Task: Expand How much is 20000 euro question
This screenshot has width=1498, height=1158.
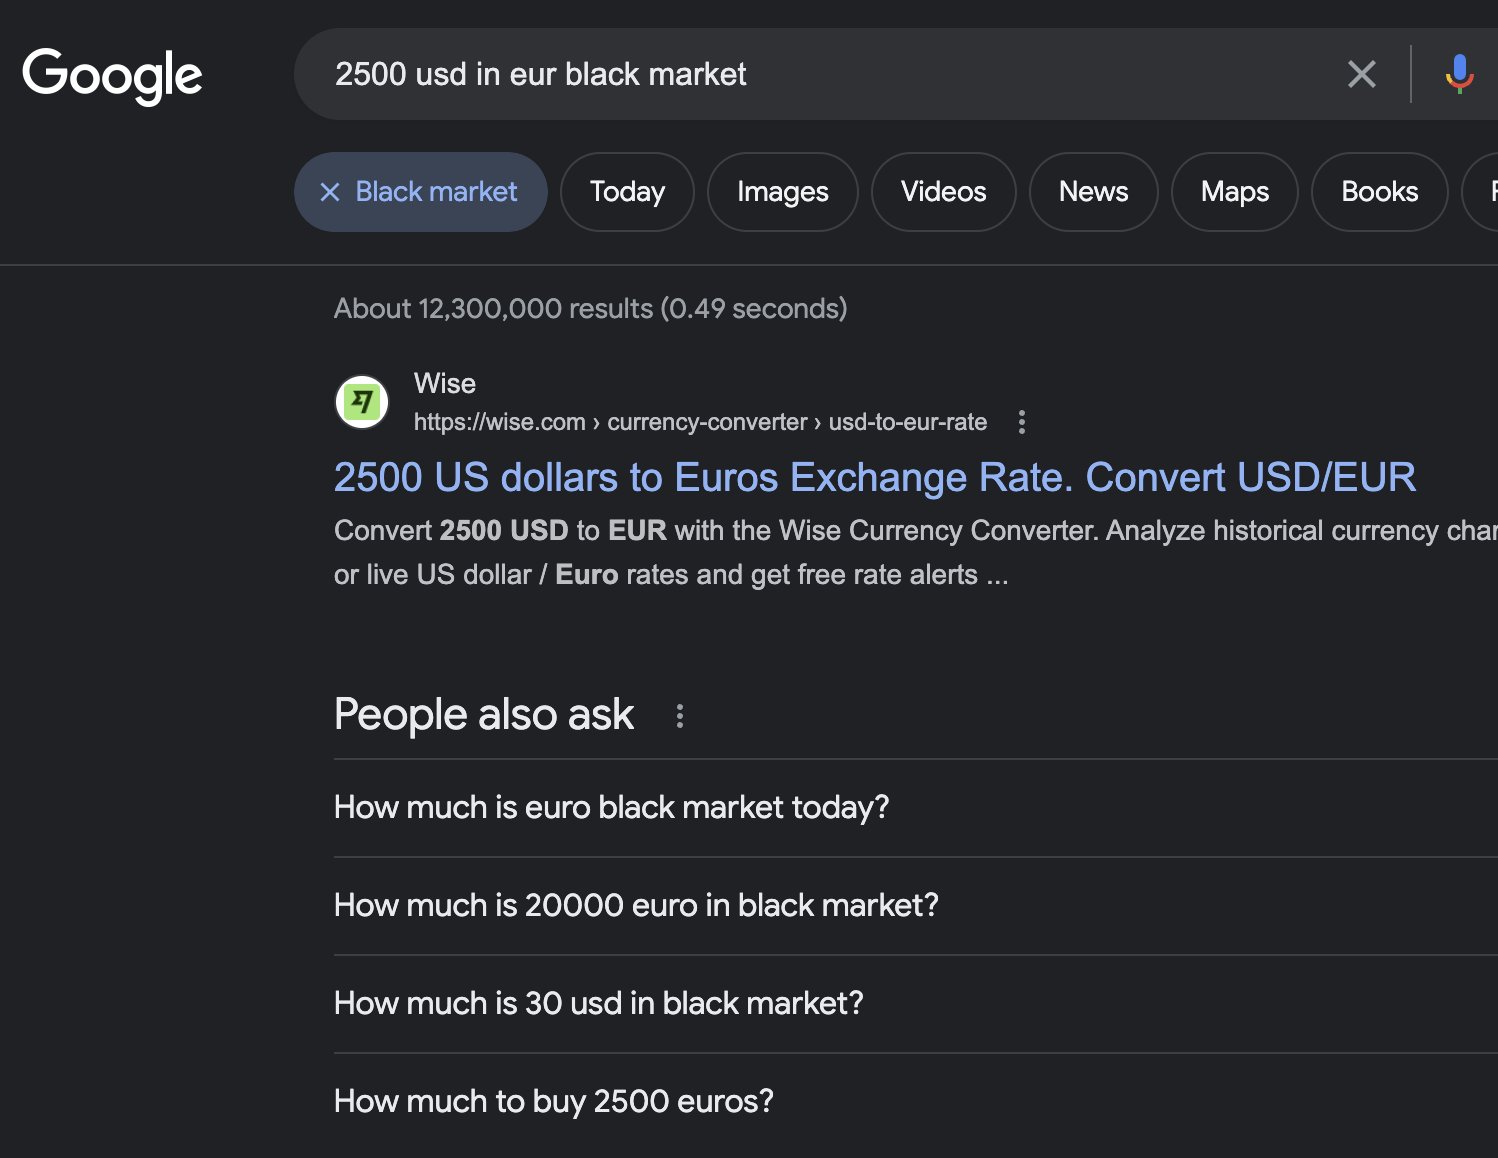Action: pos(916,906)
